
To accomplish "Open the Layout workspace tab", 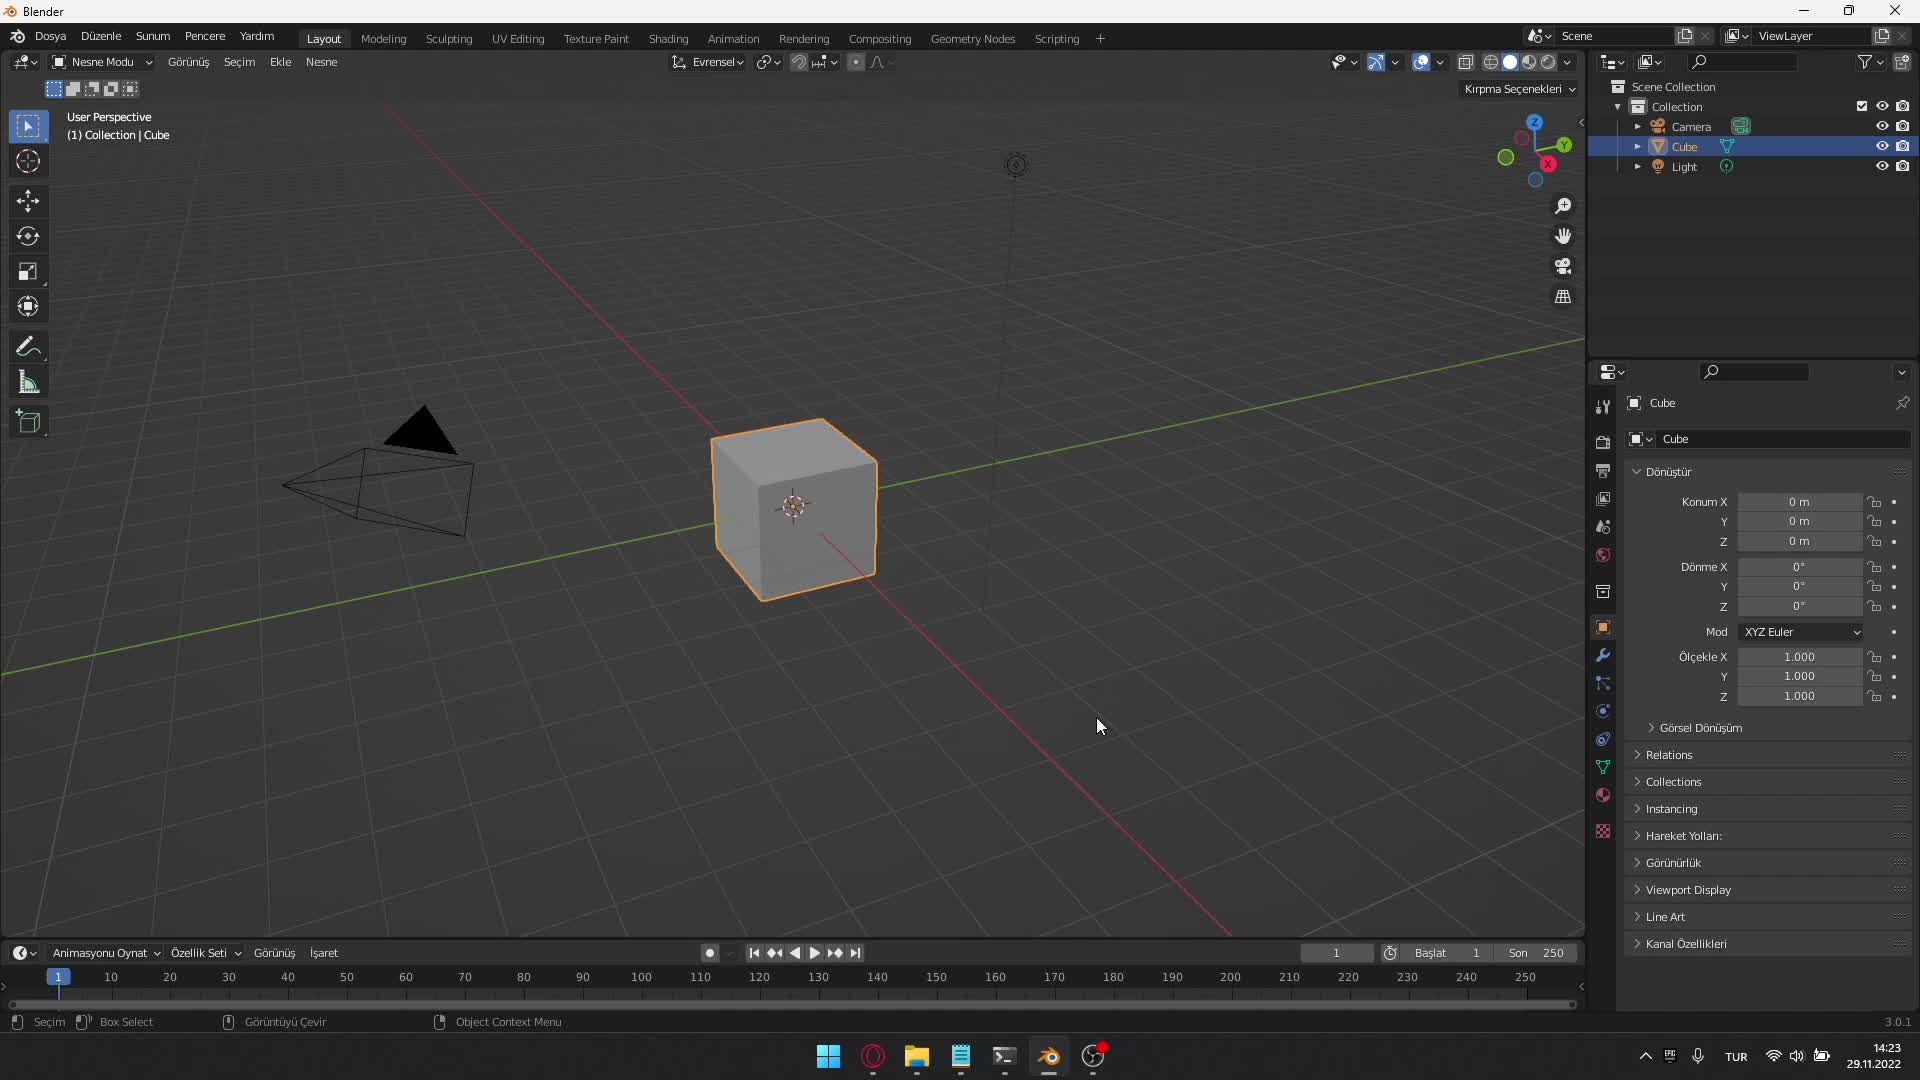I will tap(323, 37).
